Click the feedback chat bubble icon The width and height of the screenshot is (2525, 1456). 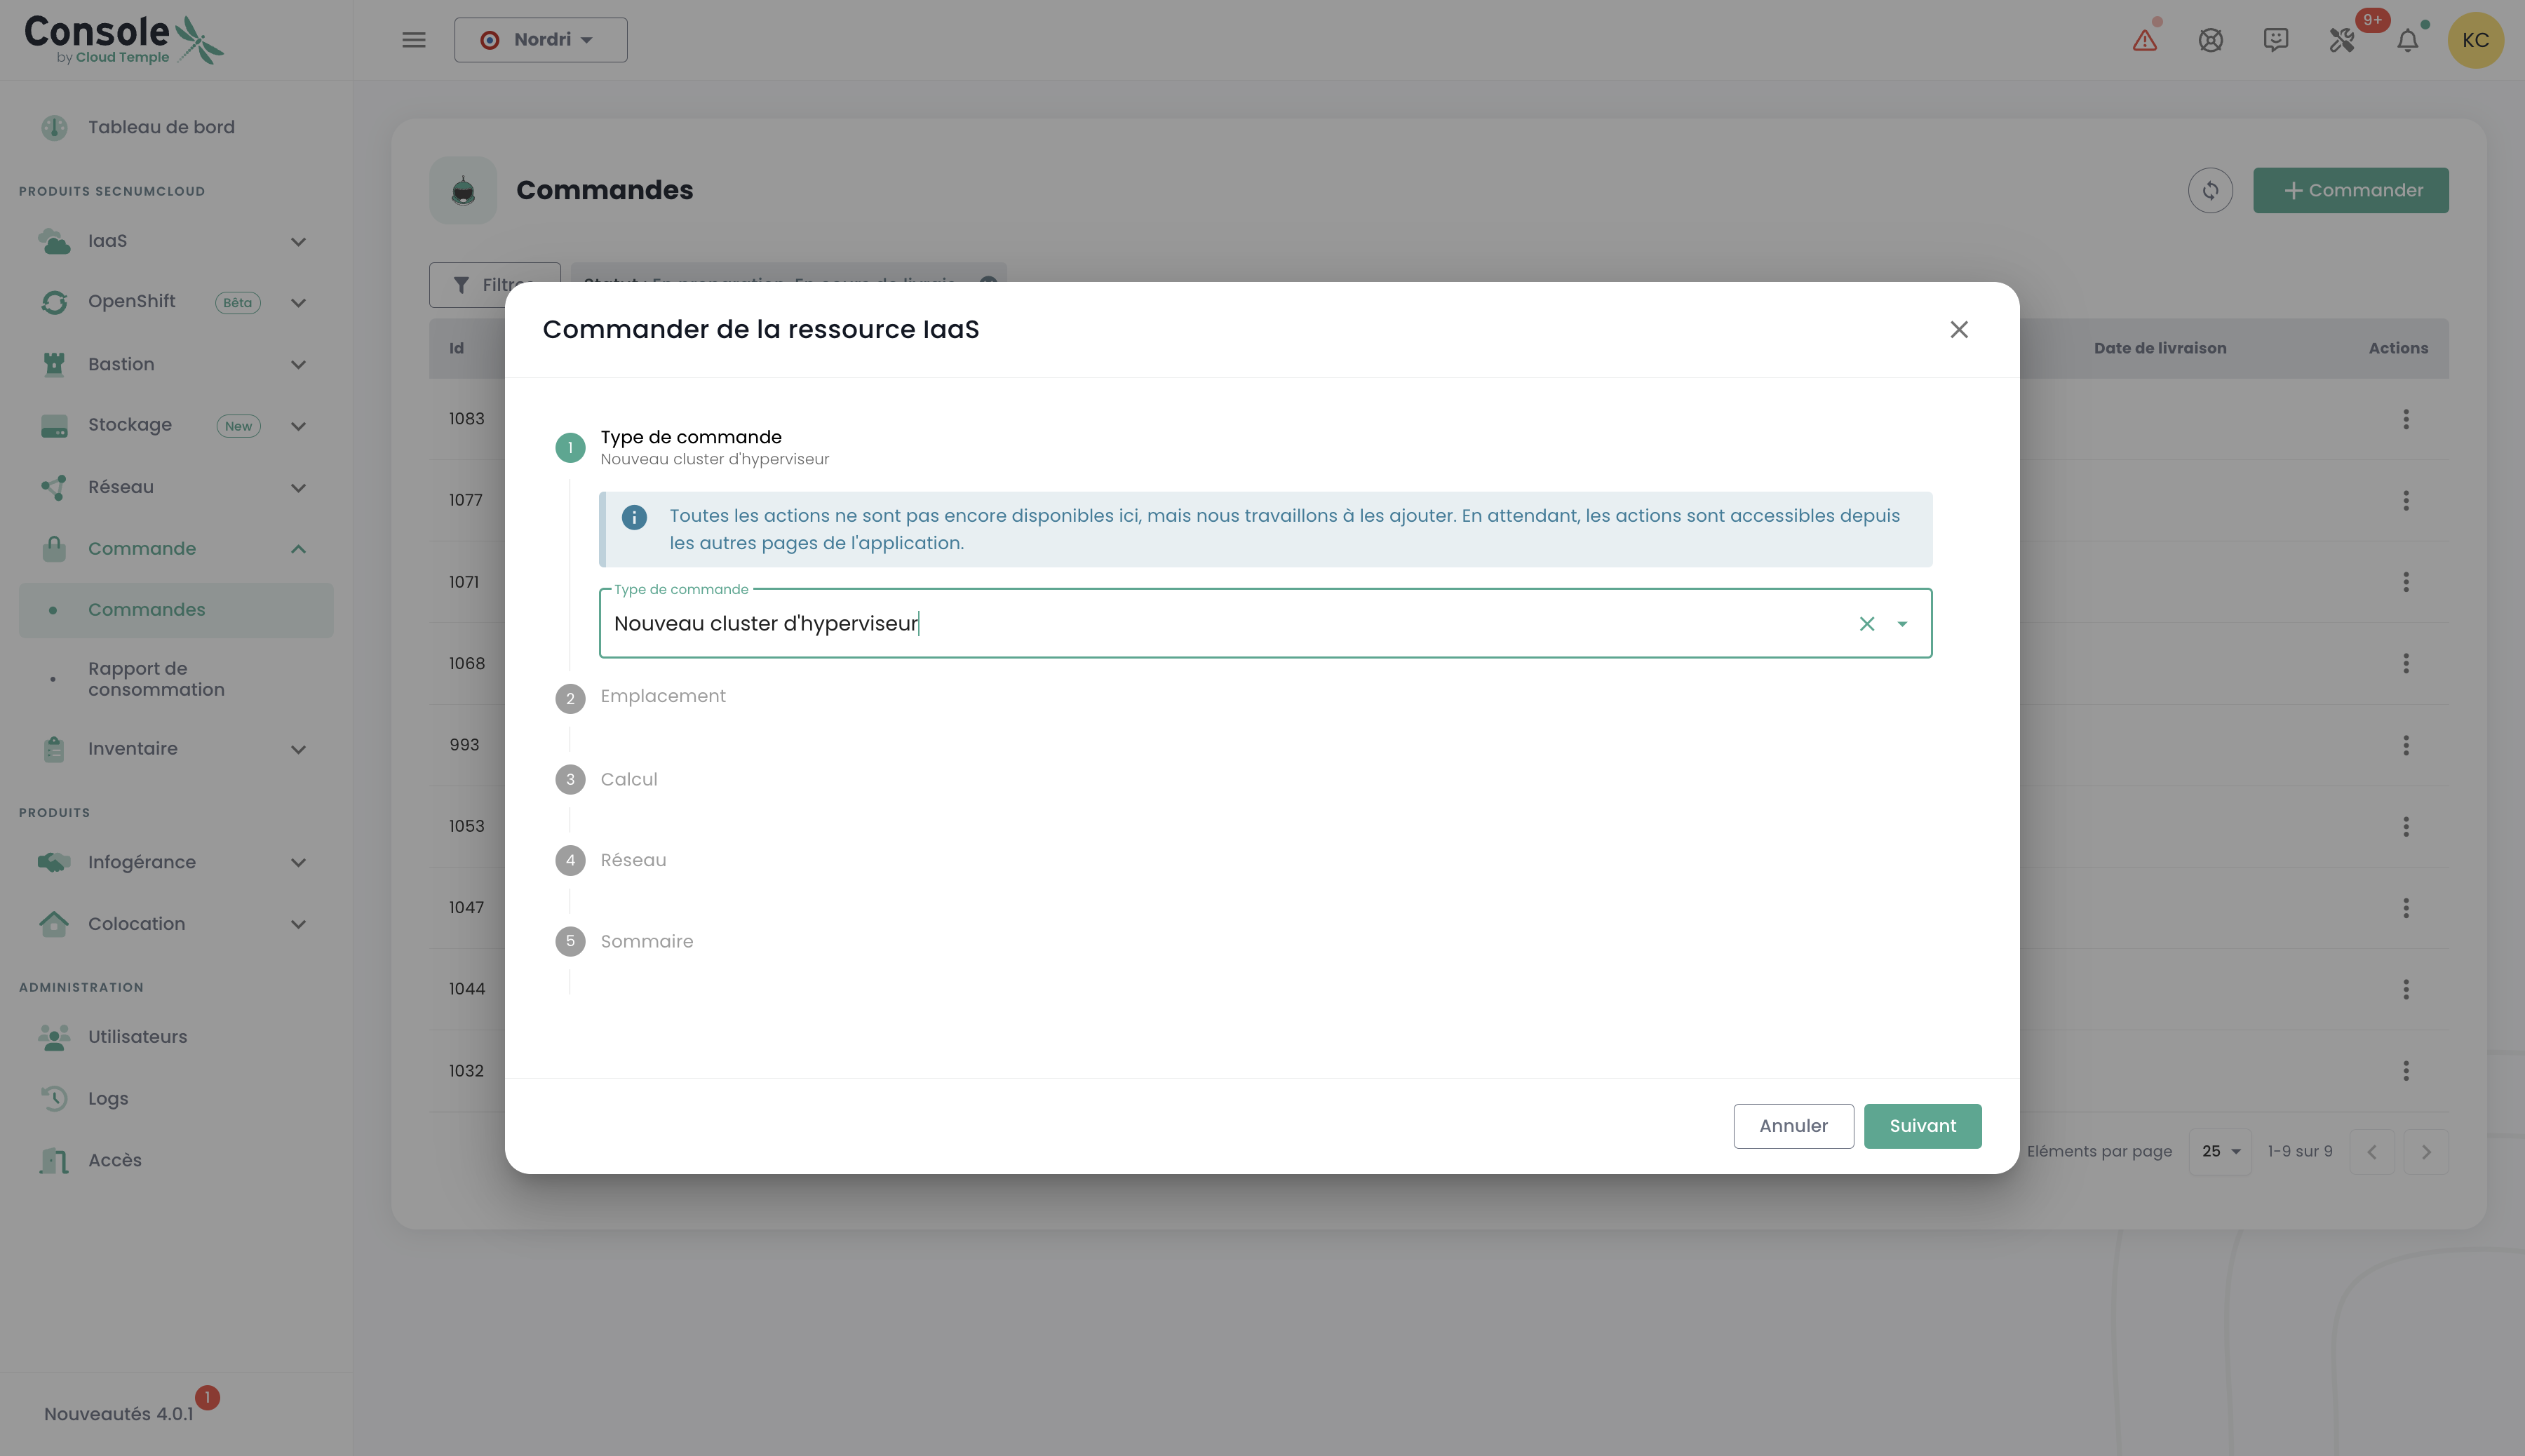click(2276, 40)
